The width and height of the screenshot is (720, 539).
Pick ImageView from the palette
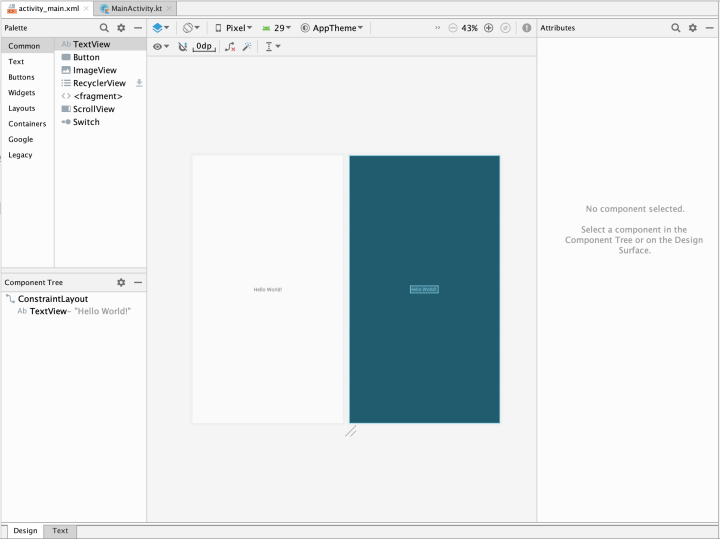coord(101,70)
